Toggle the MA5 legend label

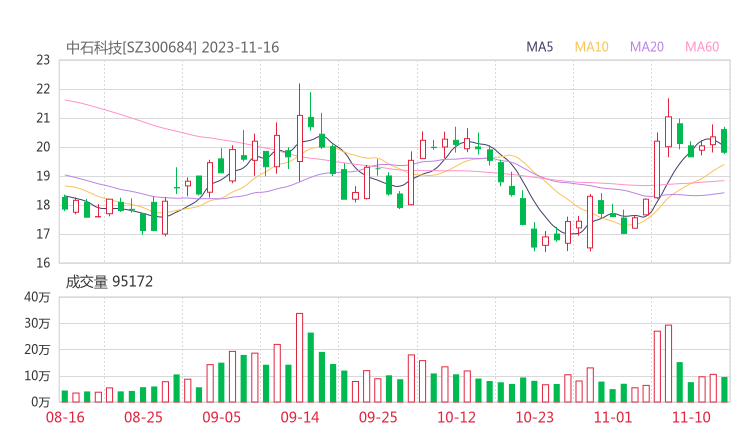click(x=540, y=47)
